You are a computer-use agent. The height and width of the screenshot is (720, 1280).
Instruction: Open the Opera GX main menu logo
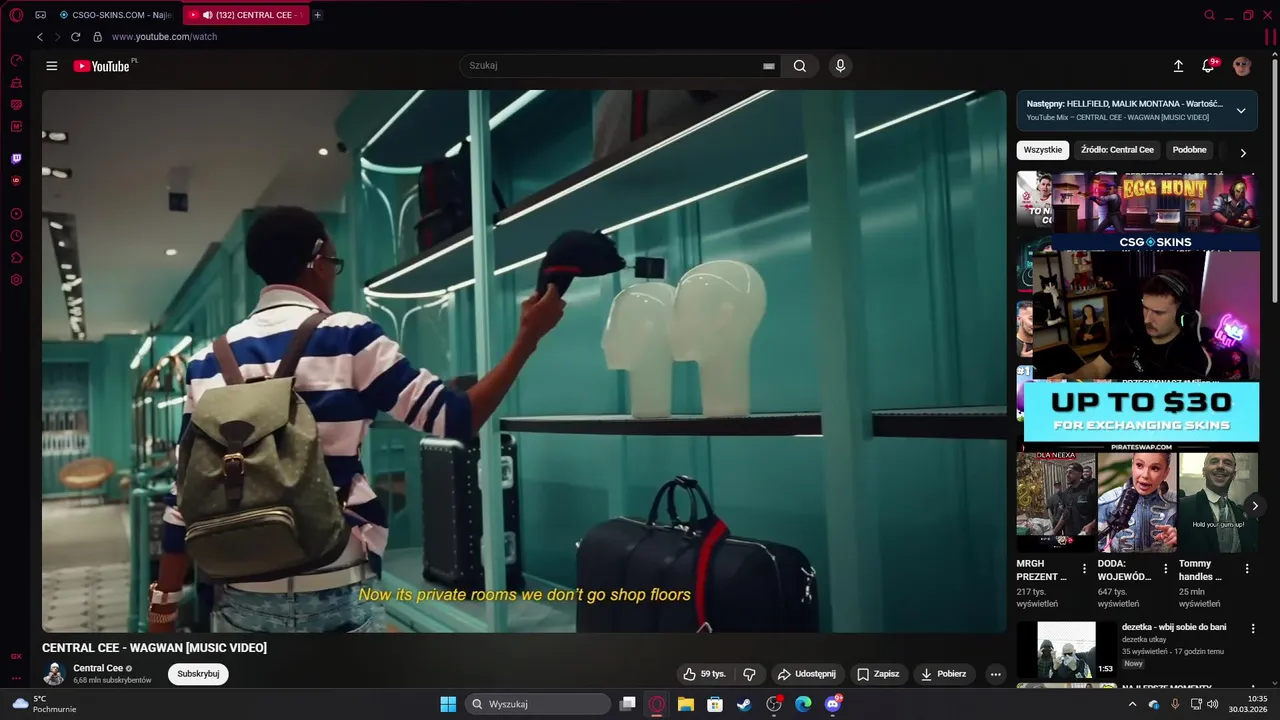16,15
